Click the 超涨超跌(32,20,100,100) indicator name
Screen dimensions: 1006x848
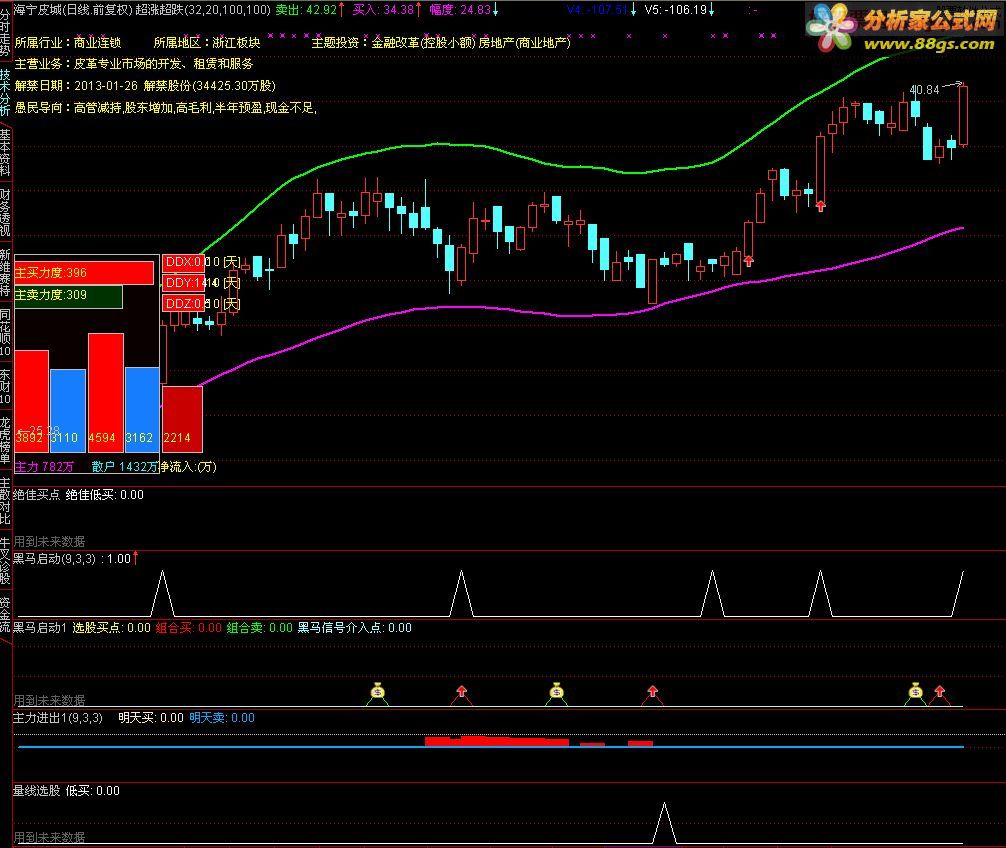tap(203, 10)
